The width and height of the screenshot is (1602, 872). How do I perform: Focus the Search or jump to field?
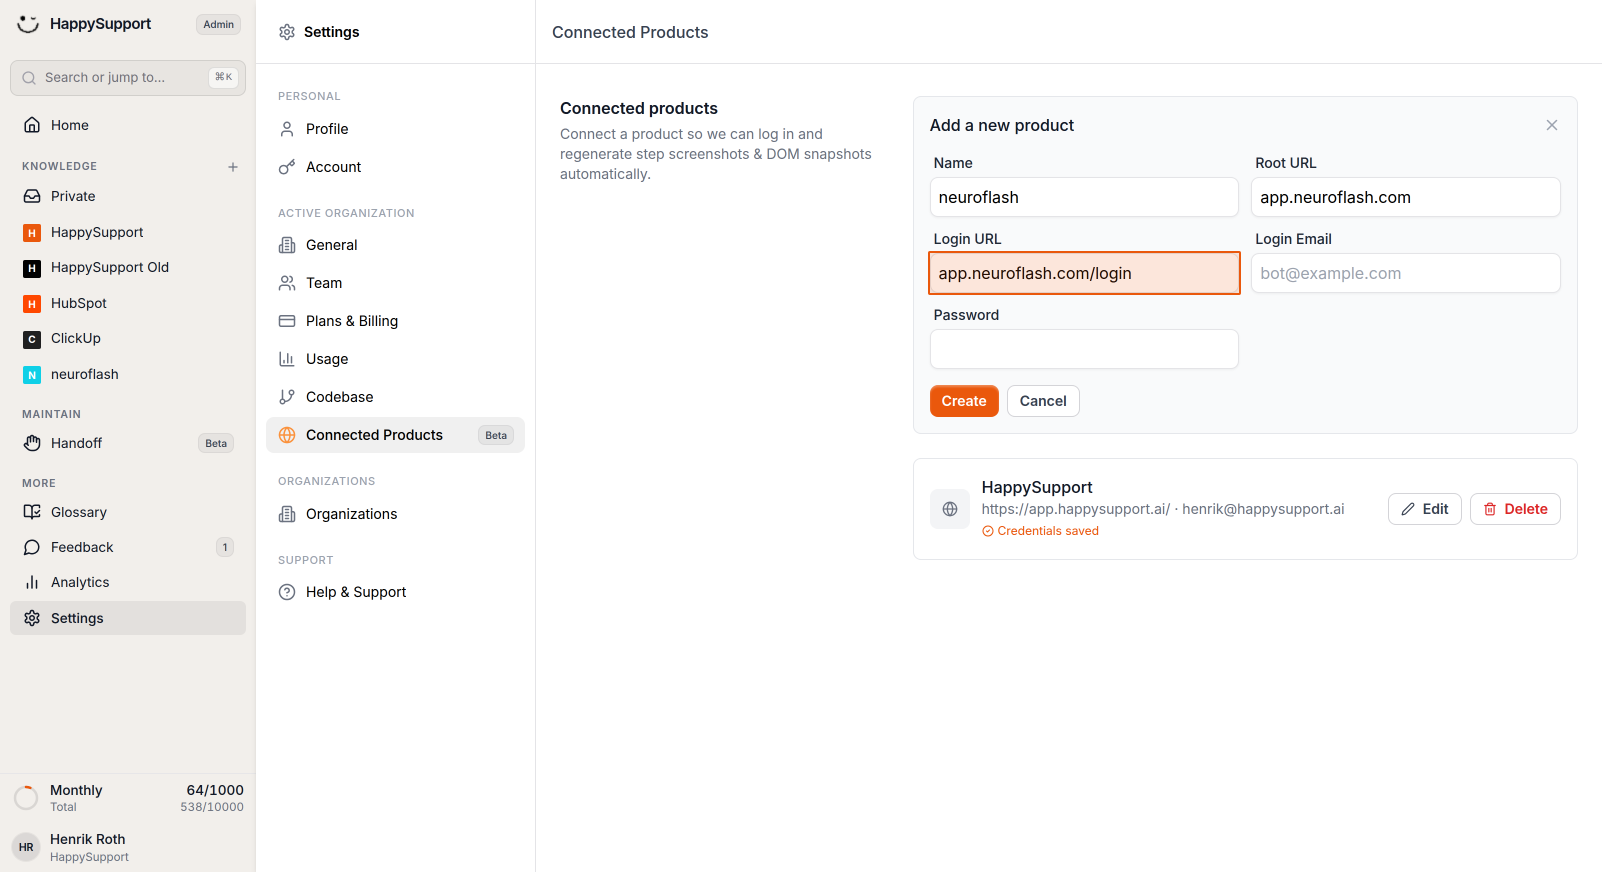[x=128, y=78]
